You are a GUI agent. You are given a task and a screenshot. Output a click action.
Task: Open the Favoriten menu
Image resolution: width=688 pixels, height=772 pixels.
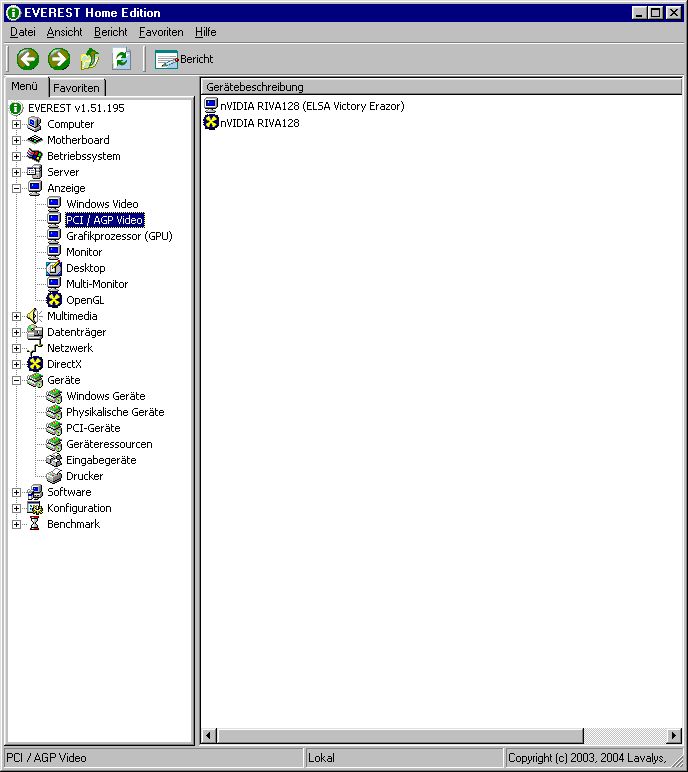pyautogui.click(x=161, y=32)
